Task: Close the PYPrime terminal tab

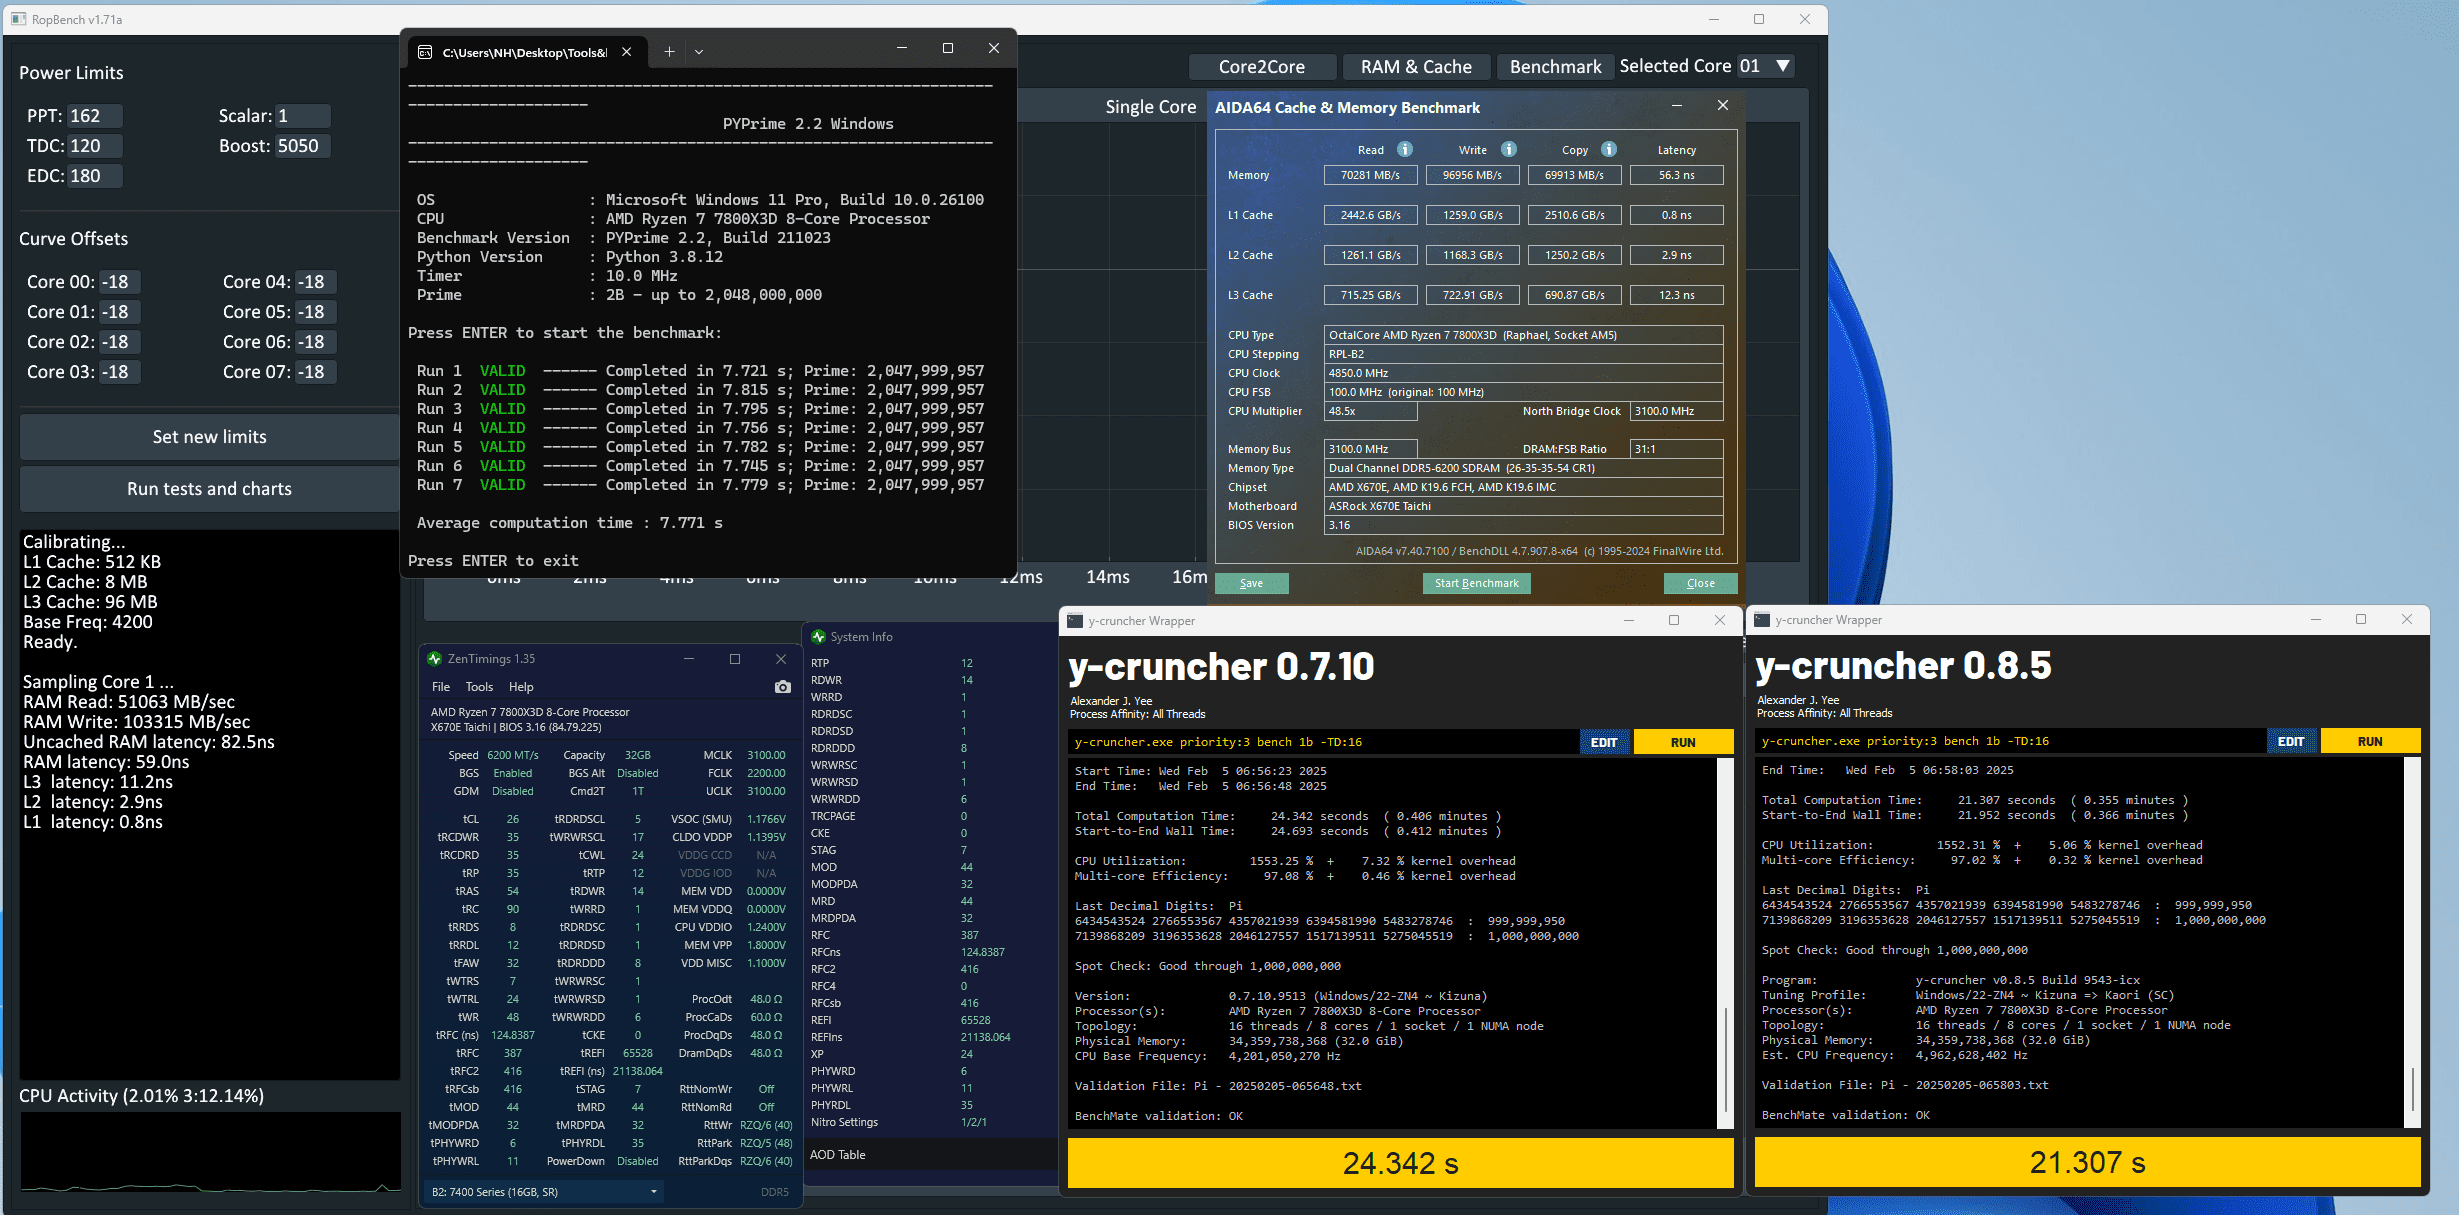Action: [x=627, y=52]
